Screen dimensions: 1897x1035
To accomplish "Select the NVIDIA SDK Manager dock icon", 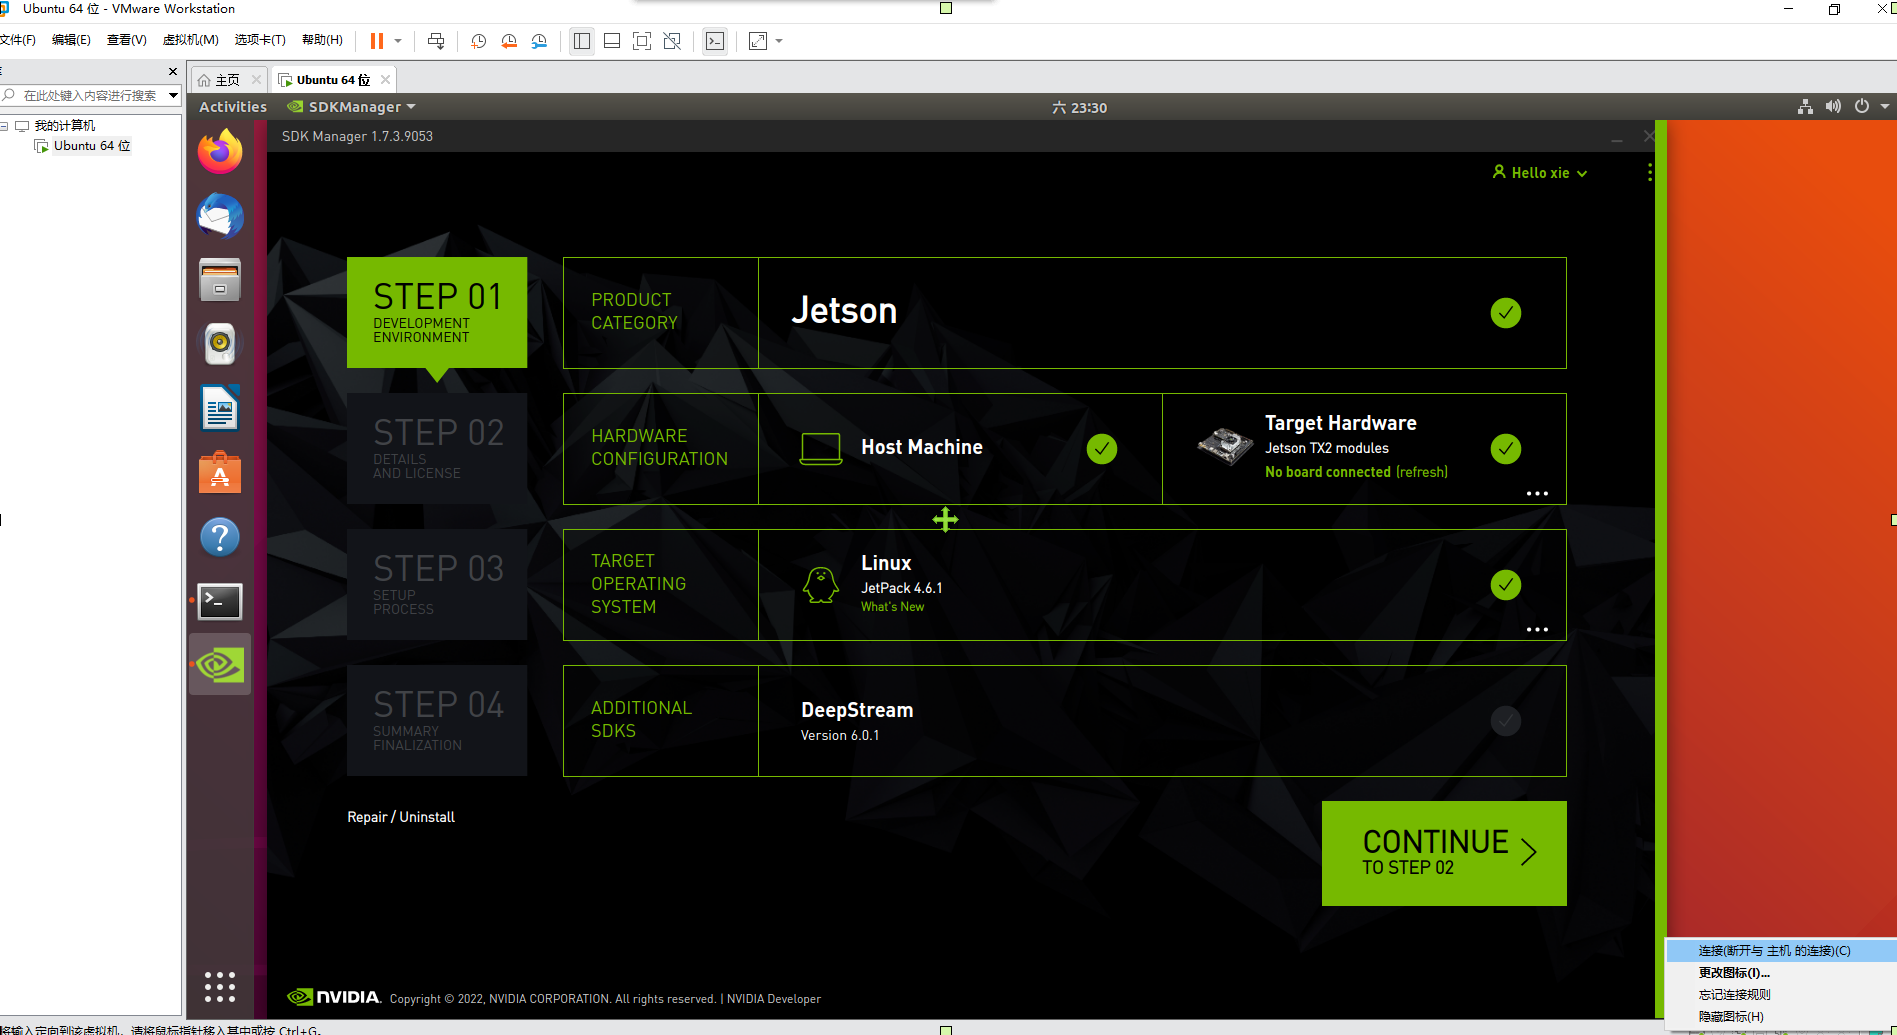I will (x=219, y=663).
